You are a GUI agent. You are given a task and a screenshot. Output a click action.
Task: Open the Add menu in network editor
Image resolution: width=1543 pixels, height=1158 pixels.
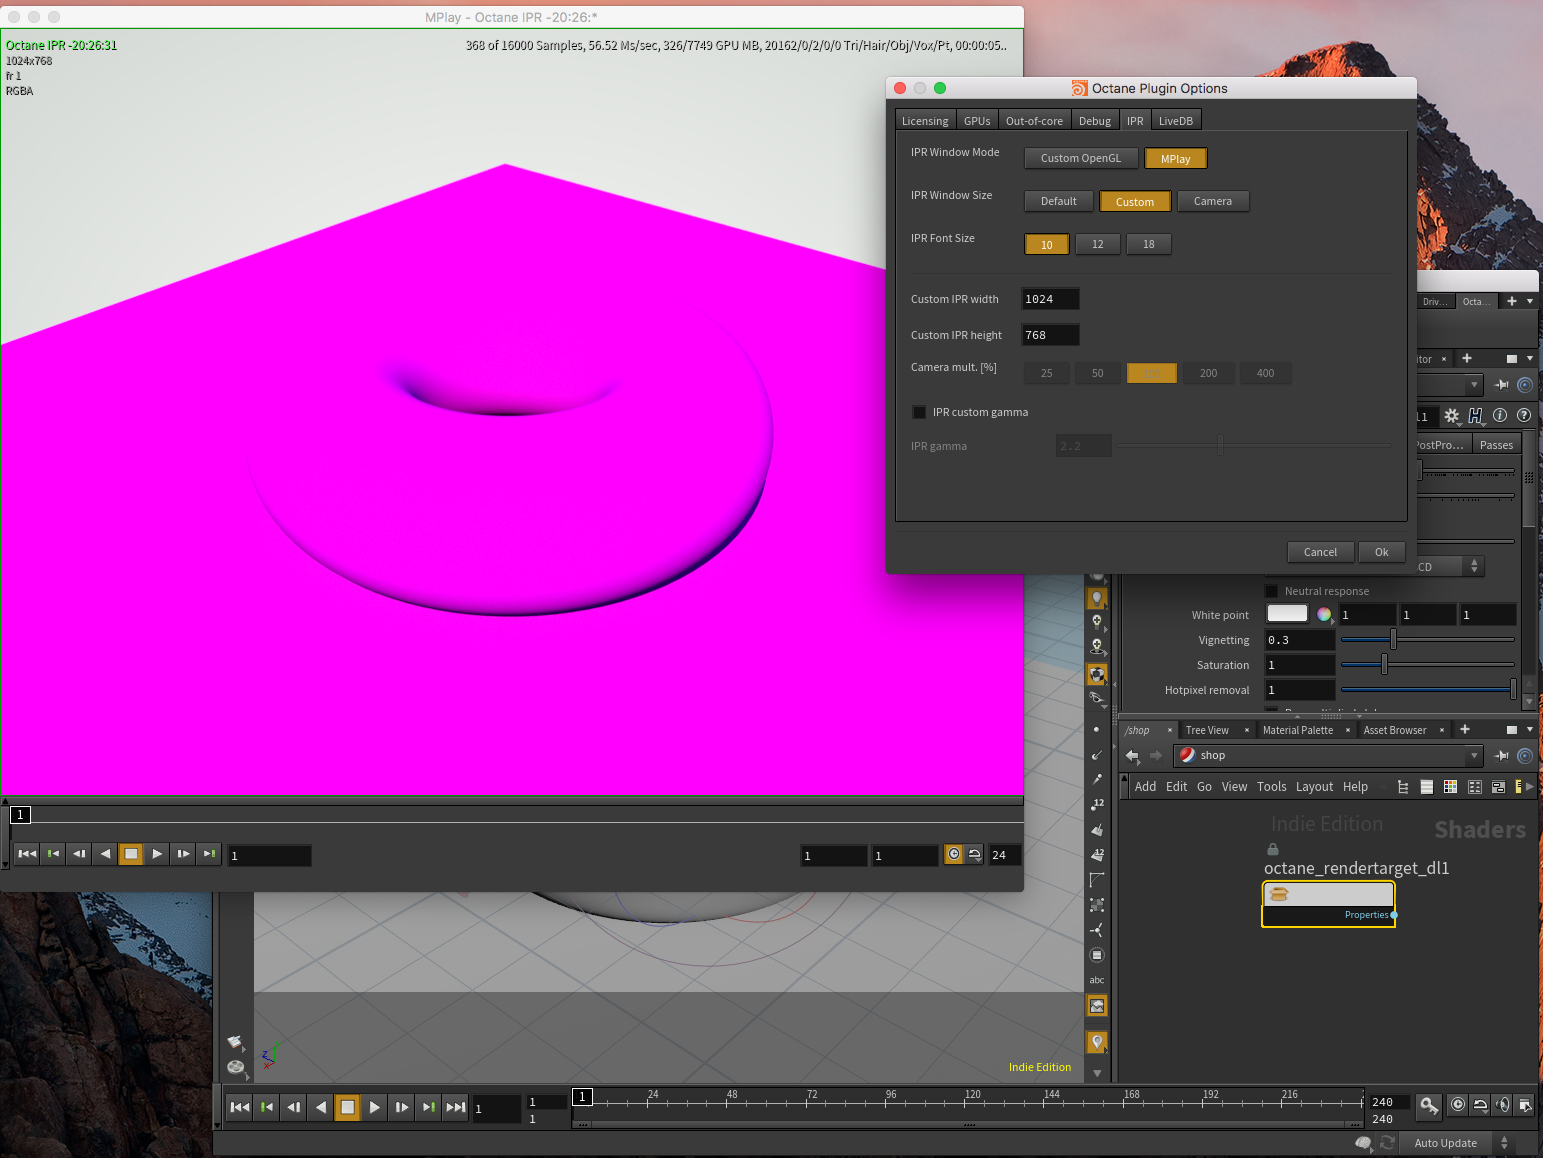point(1145,787)
